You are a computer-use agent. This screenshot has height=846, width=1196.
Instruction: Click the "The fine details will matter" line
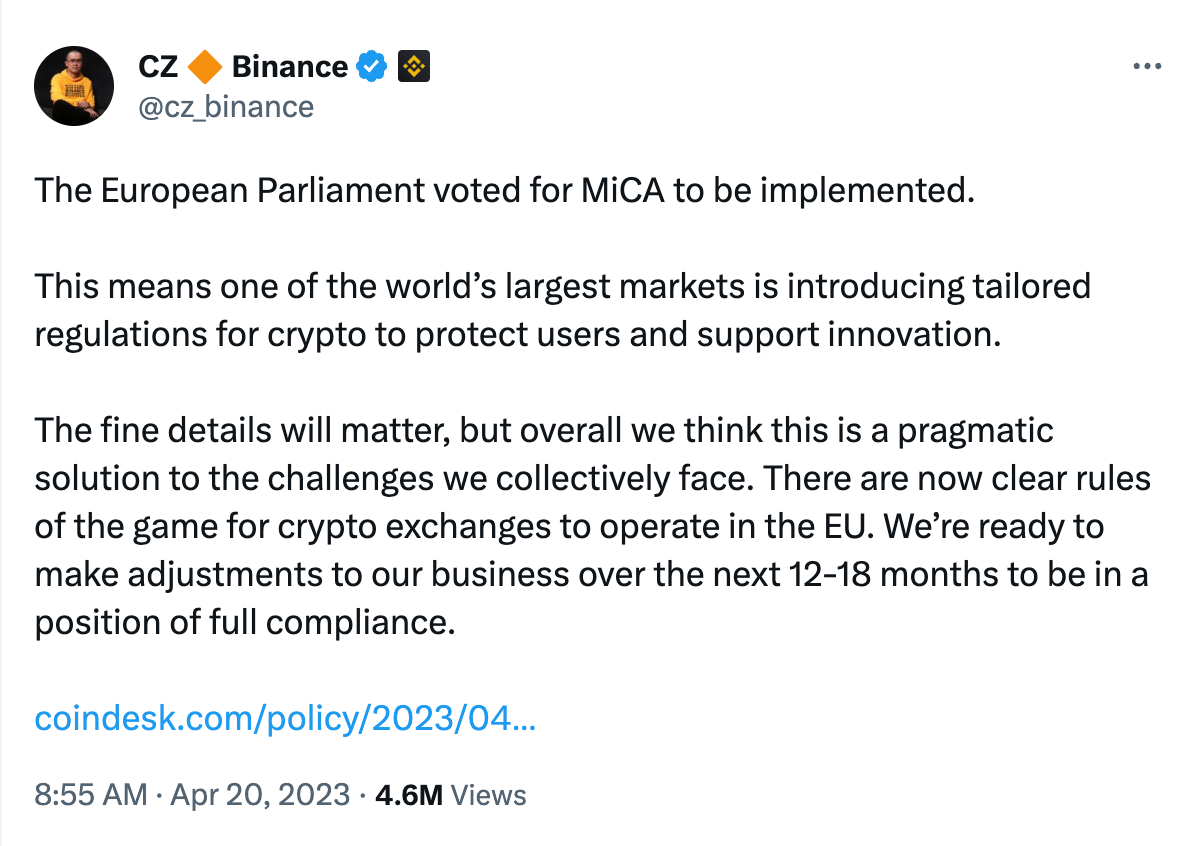[x=544, y=431]
